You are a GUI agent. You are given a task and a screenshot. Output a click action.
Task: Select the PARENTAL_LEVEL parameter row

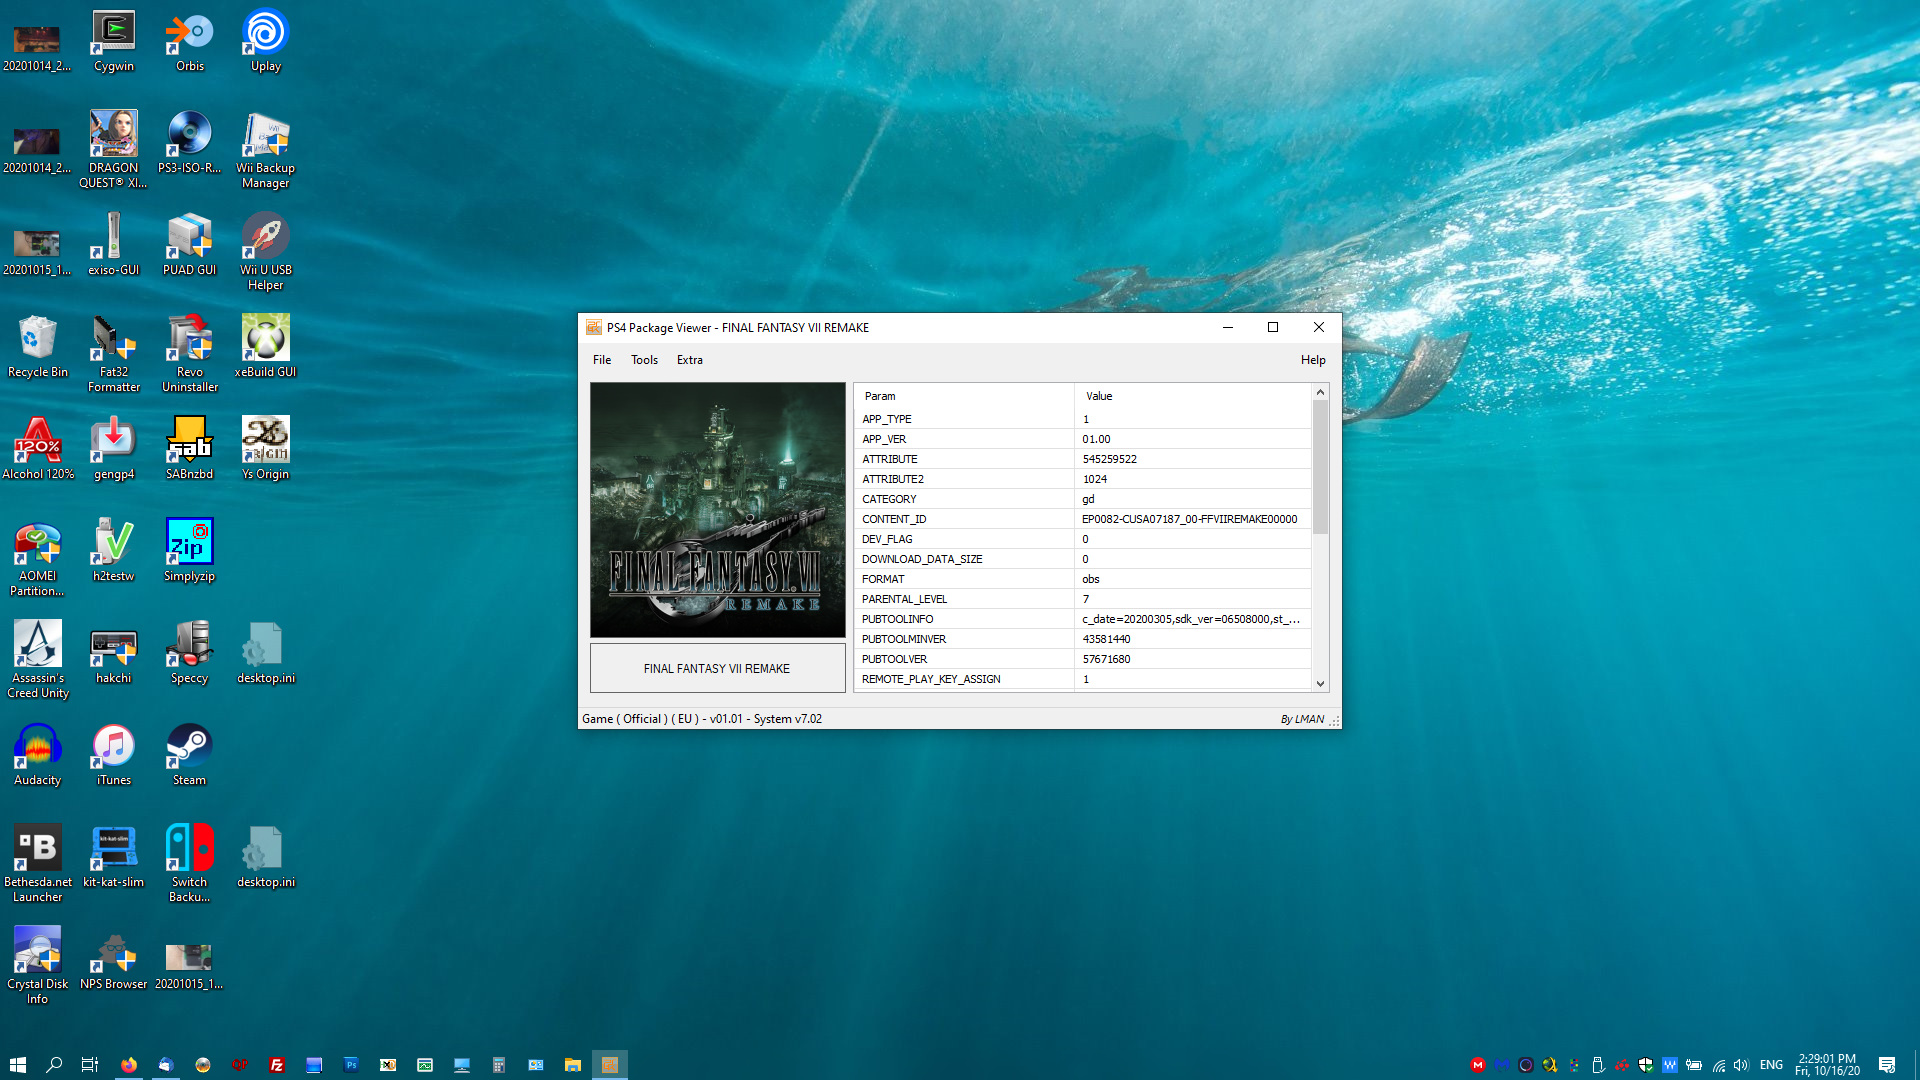[x=1083, y=599]
